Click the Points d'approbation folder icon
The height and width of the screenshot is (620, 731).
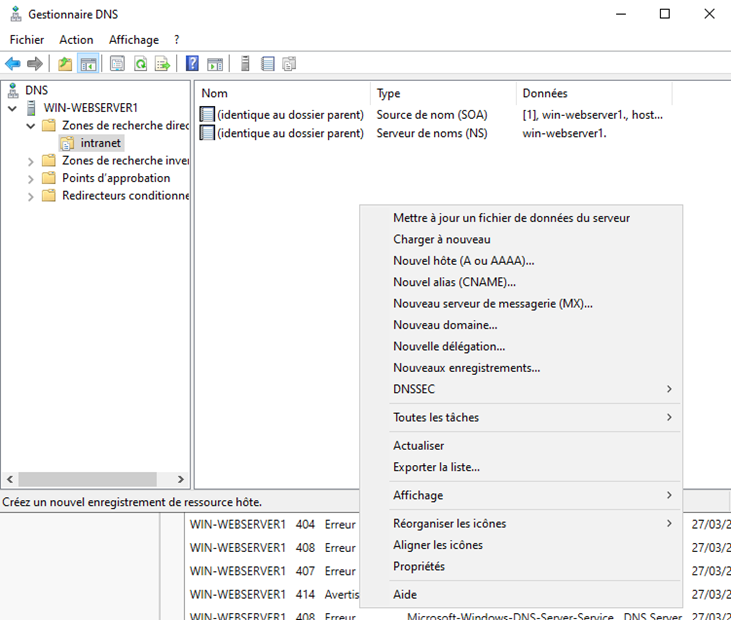(48, 178)
